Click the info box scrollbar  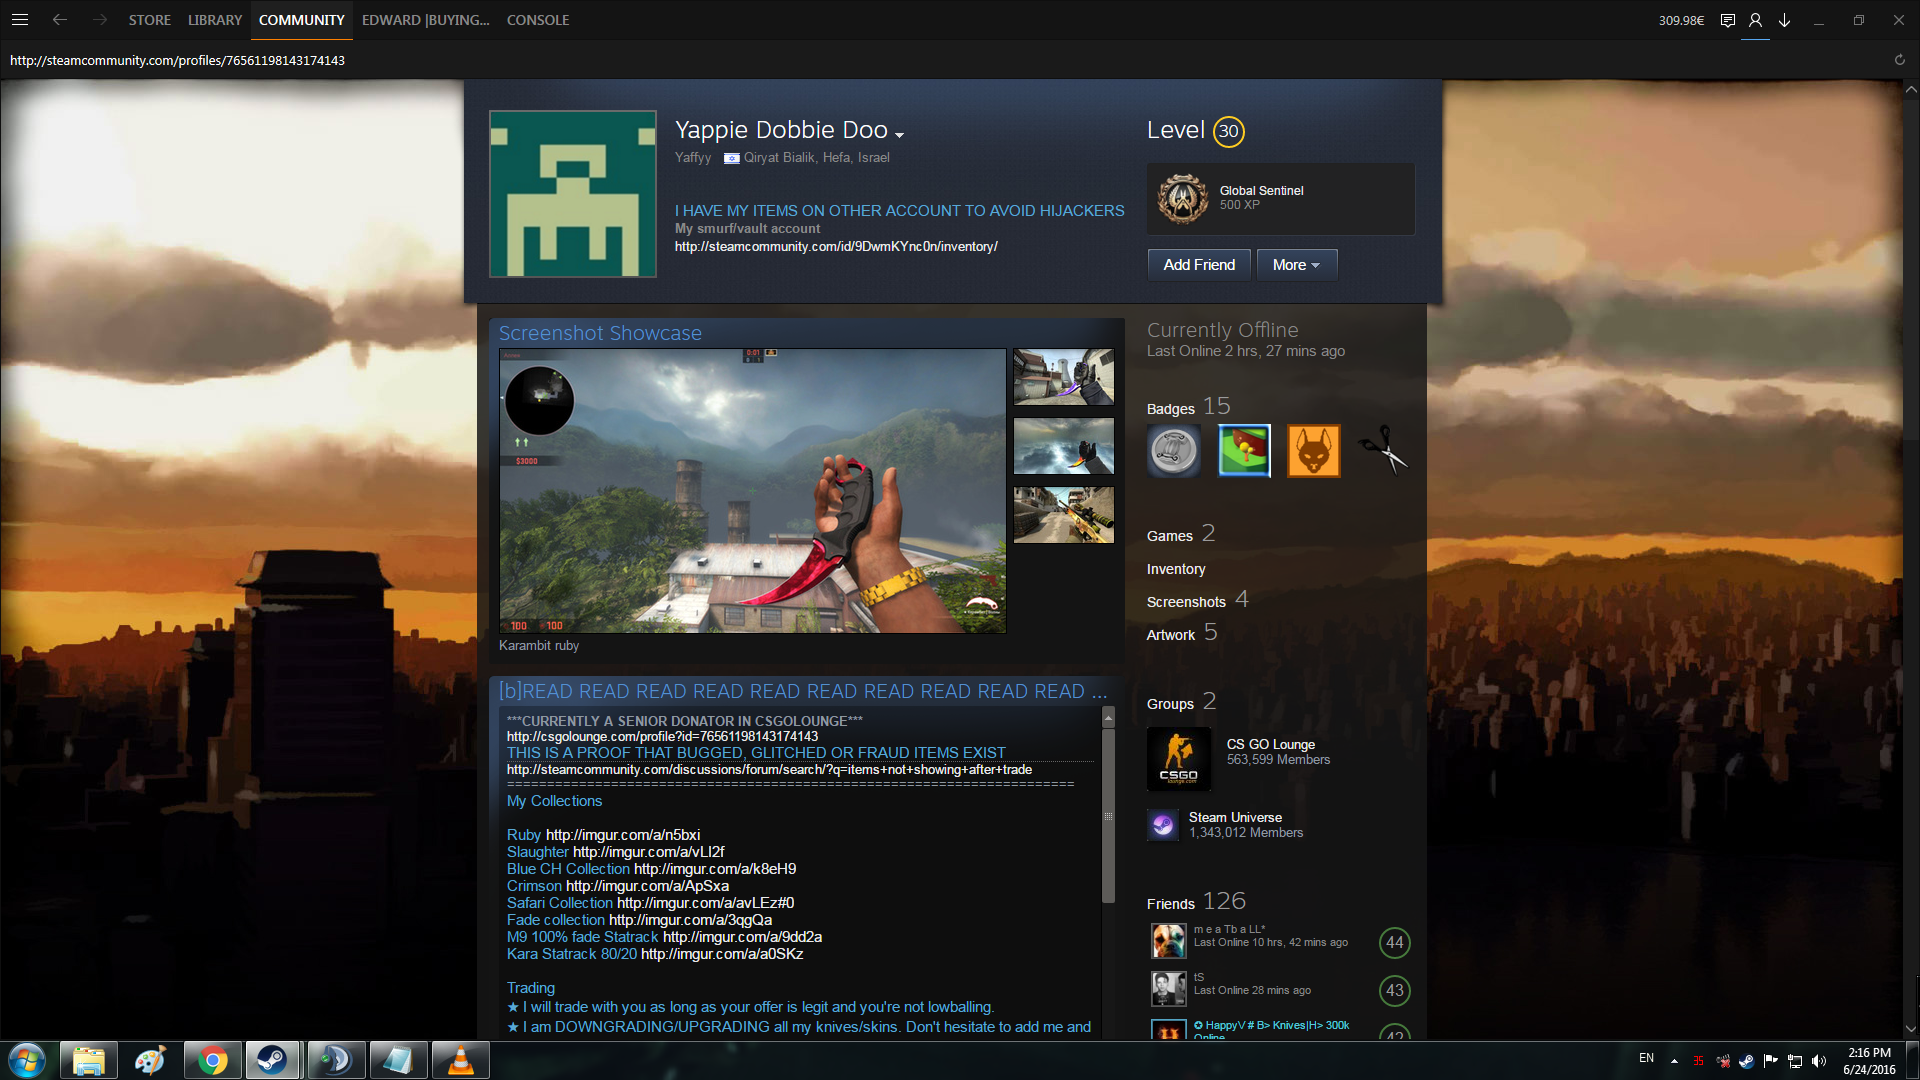click(x=1108, y=815)
